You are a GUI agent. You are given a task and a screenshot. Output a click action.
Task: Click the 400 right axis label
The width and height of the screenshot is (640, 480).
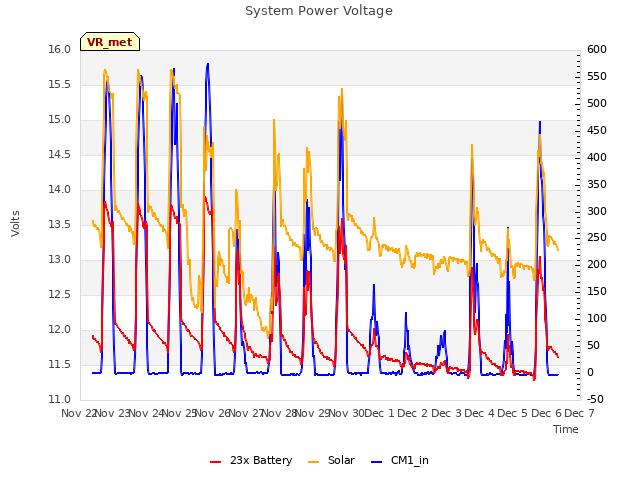[597, 157]
